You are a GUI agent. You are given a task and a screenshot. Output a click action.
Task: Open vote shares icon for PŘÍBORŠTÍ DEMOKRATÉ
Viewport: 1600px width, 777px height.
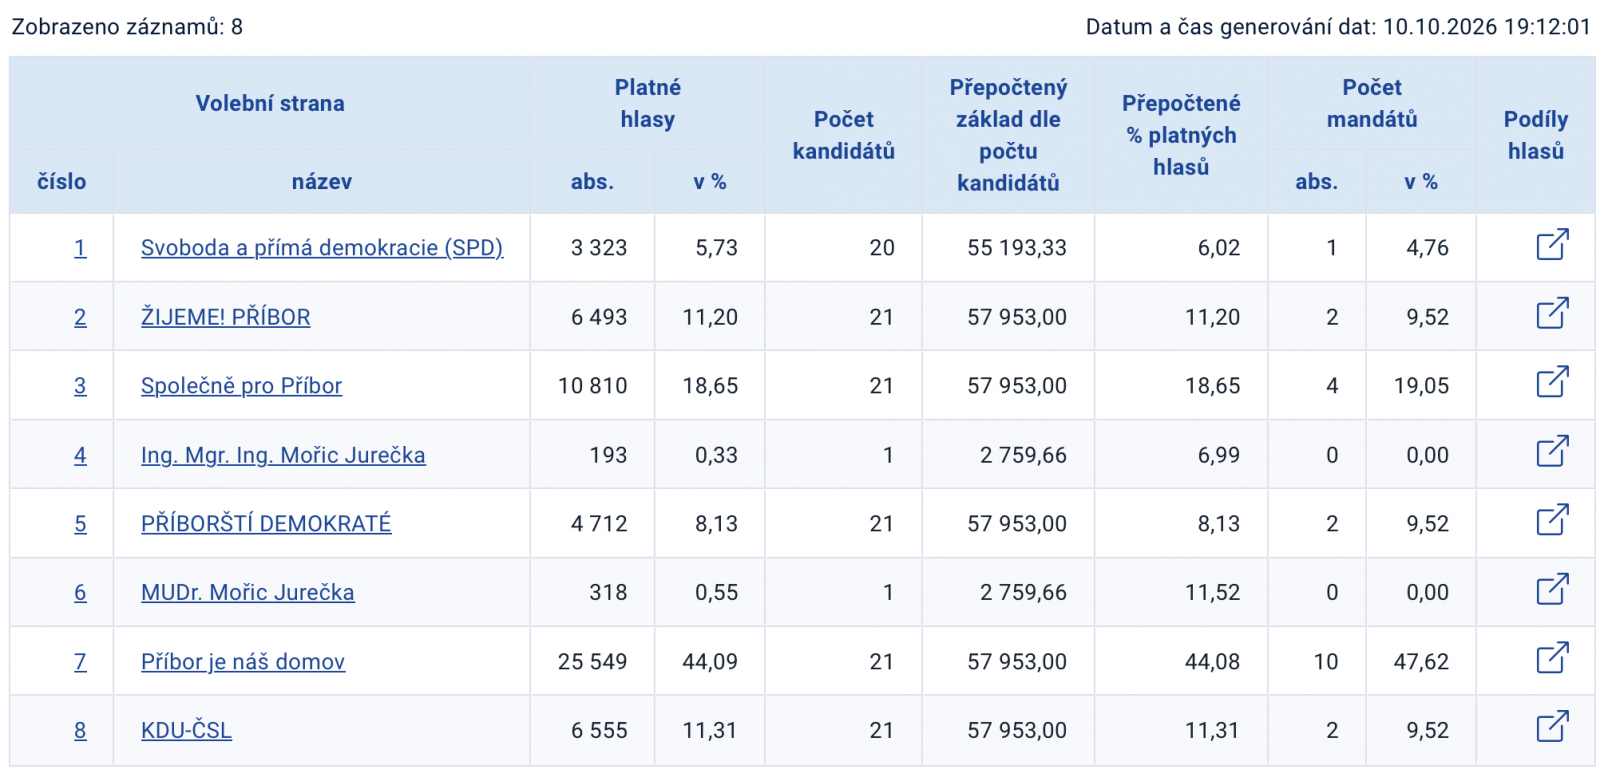[1552, 520]
